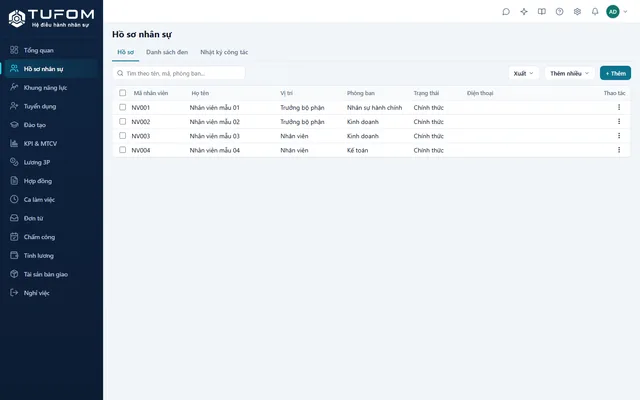640x400 pixels.
Task: Click the Họ tên column header
Action: tap(200, 93)
